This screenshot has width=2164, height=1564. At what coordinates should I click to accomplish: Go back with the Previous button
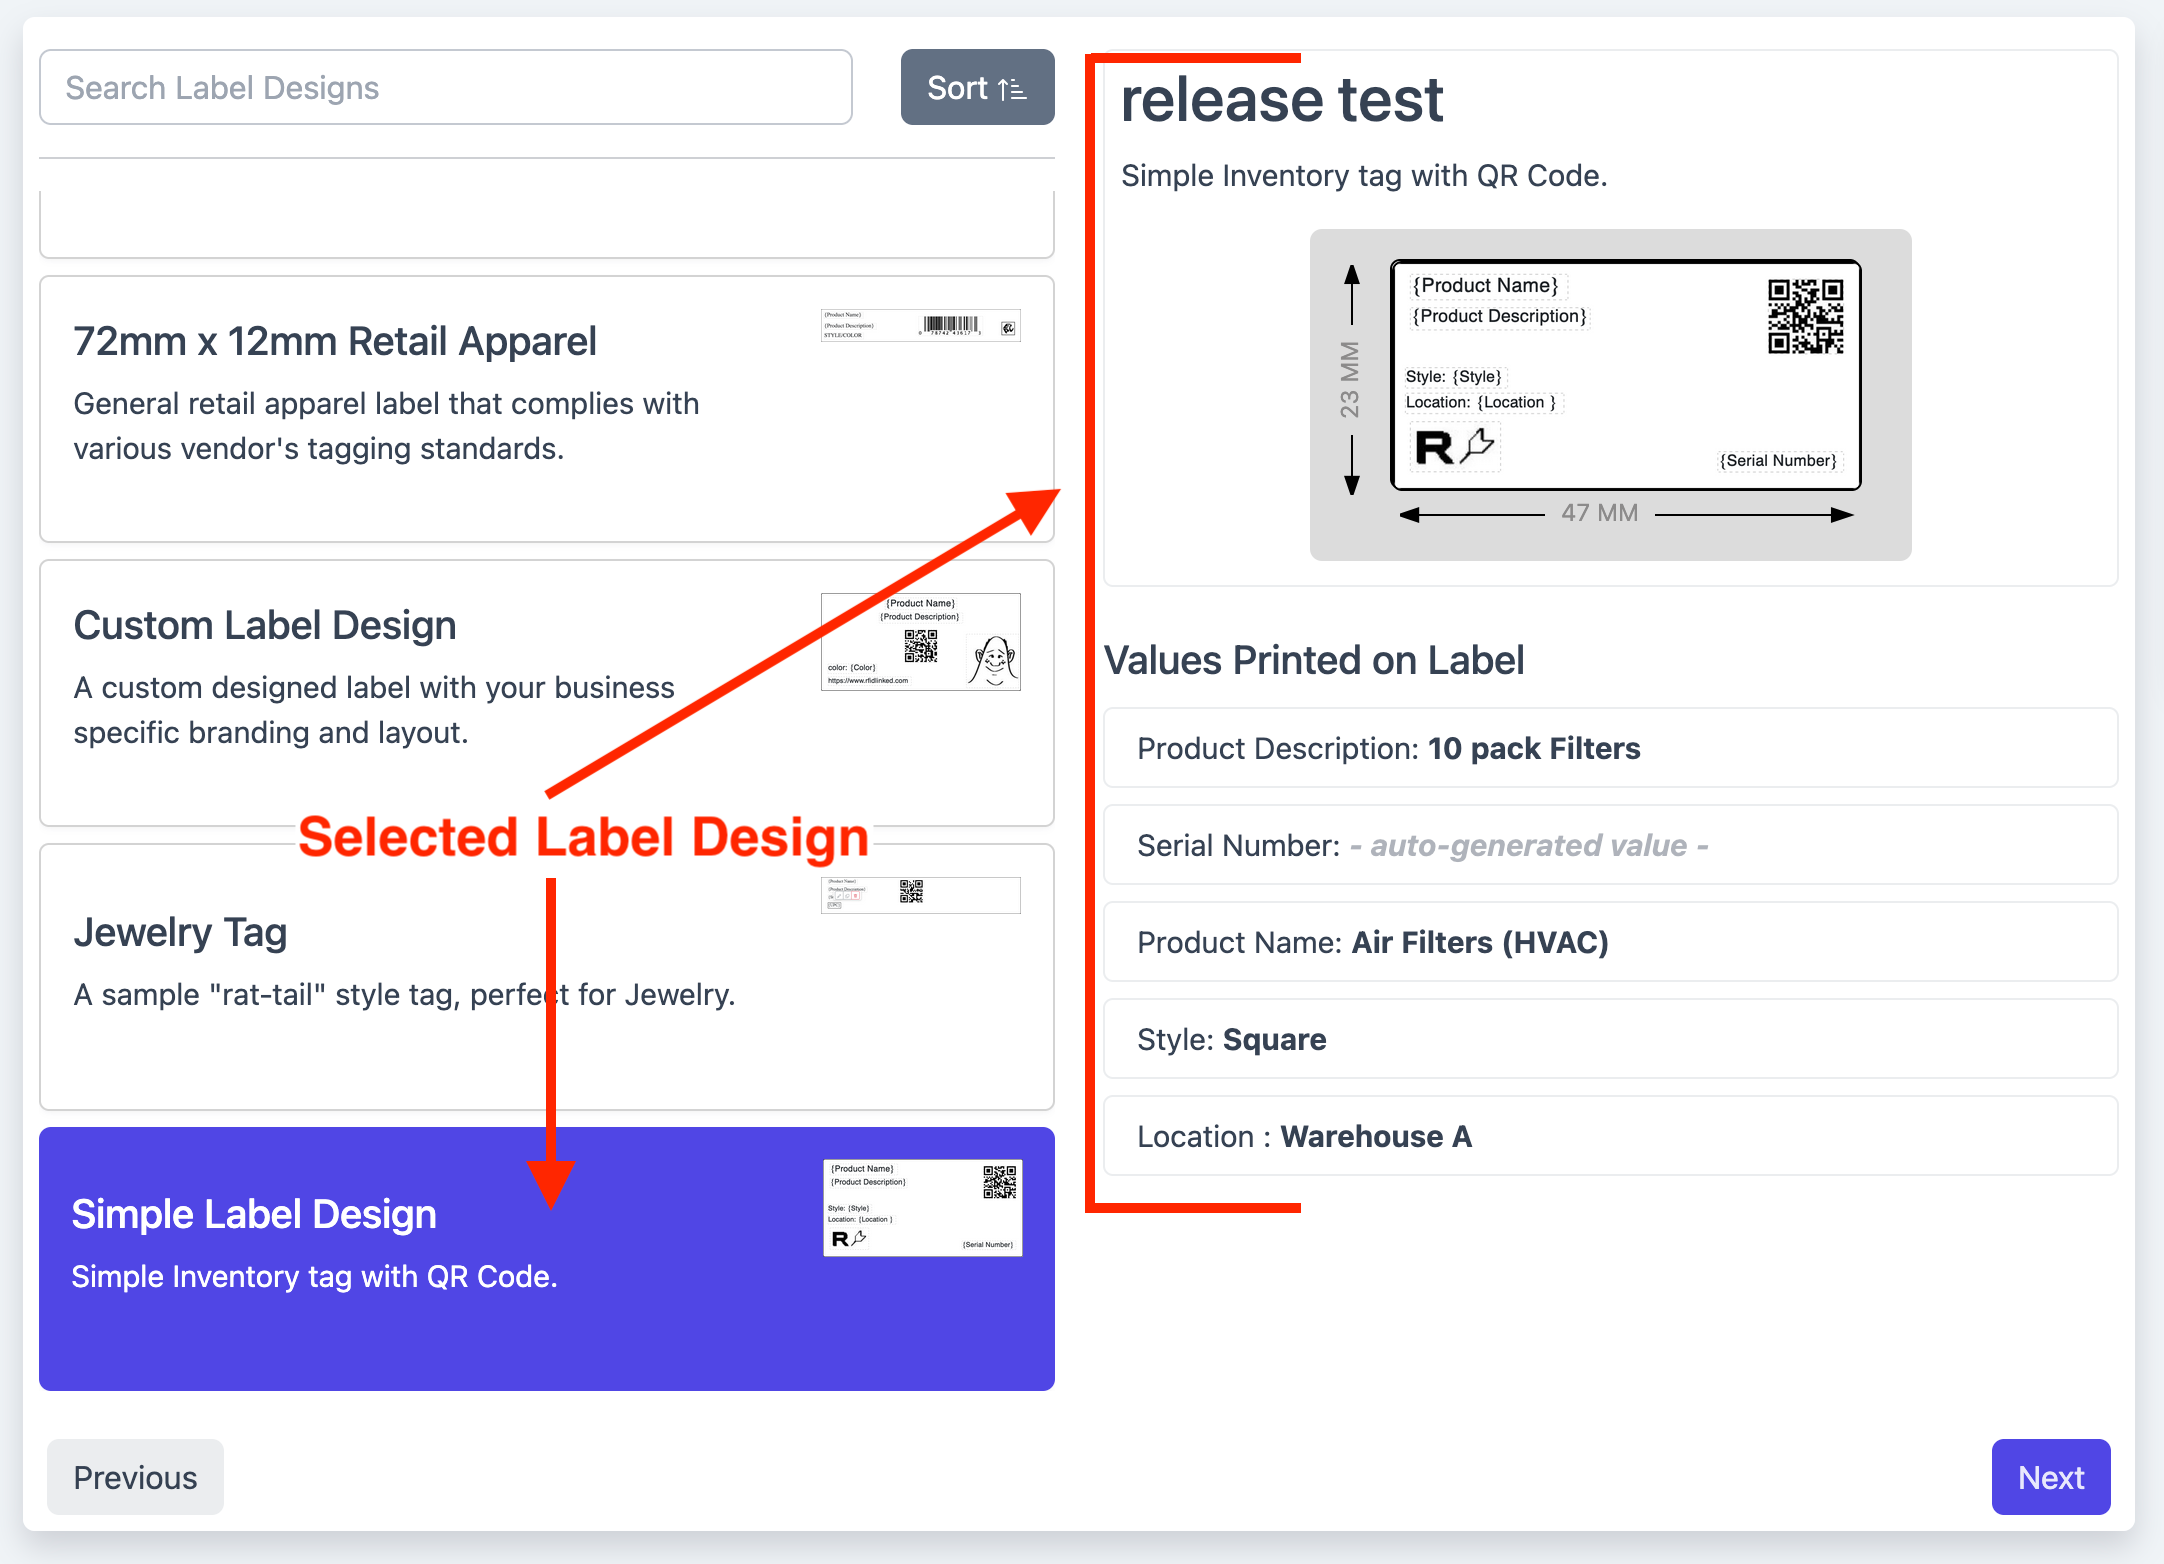coord(135,1477)
